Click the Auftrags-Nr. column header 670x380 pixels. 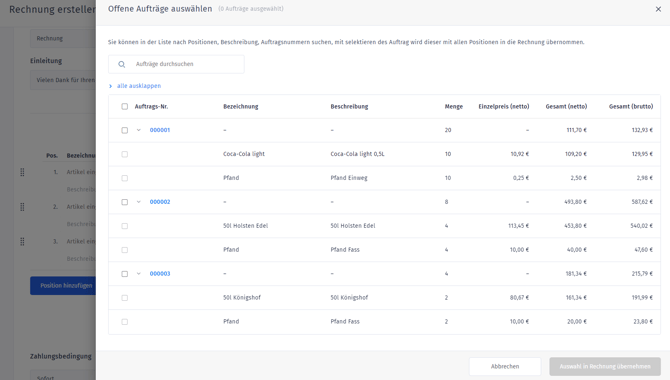click(151, 106)
